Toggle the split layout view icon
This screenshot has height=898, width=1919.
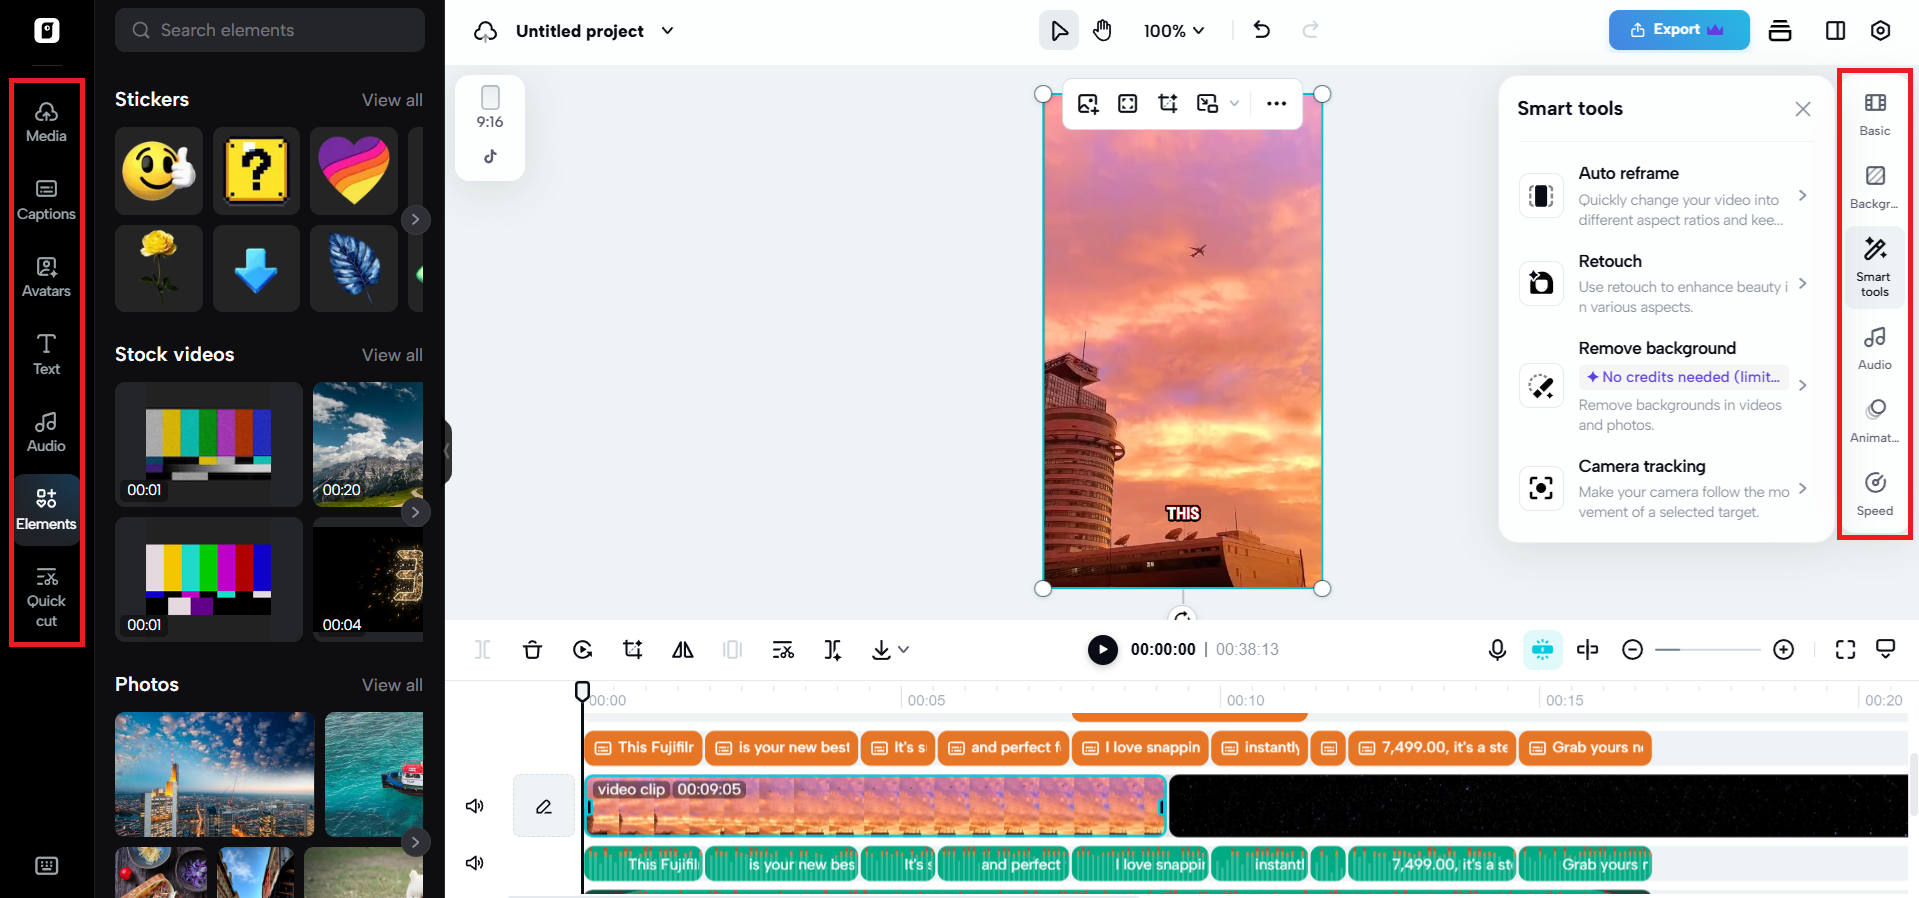click(1835, 31)
